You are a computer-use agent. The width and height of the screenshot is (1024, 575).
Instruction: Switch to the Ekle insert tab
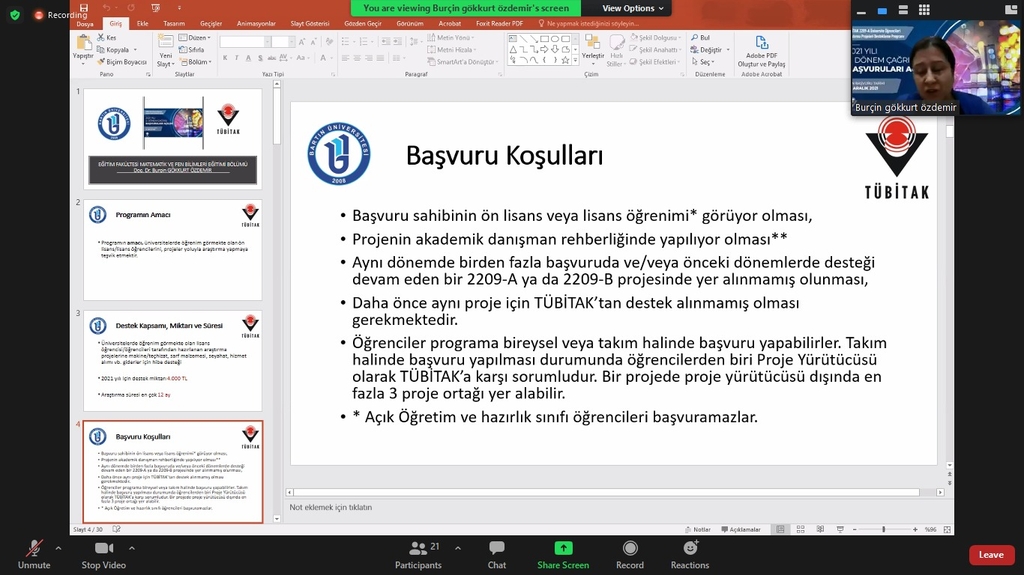[x=142, y=24]
